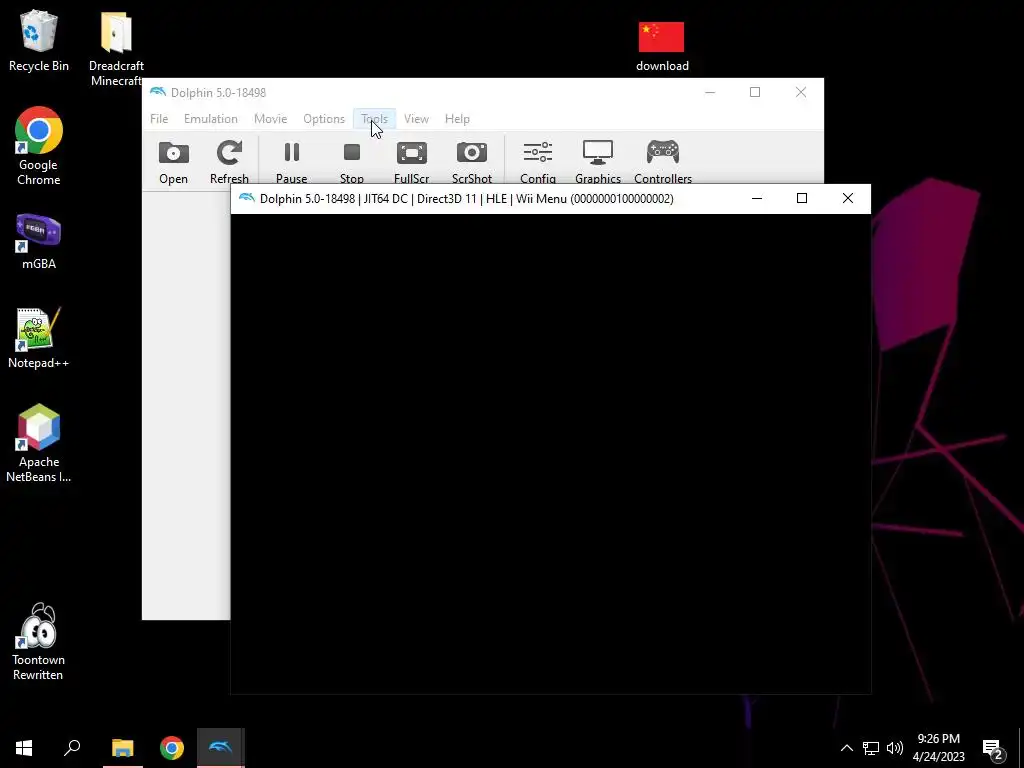The height and width of the screenshot is (768, 1024).
Task: Pause the running emulation
Action: coord(291,162)
